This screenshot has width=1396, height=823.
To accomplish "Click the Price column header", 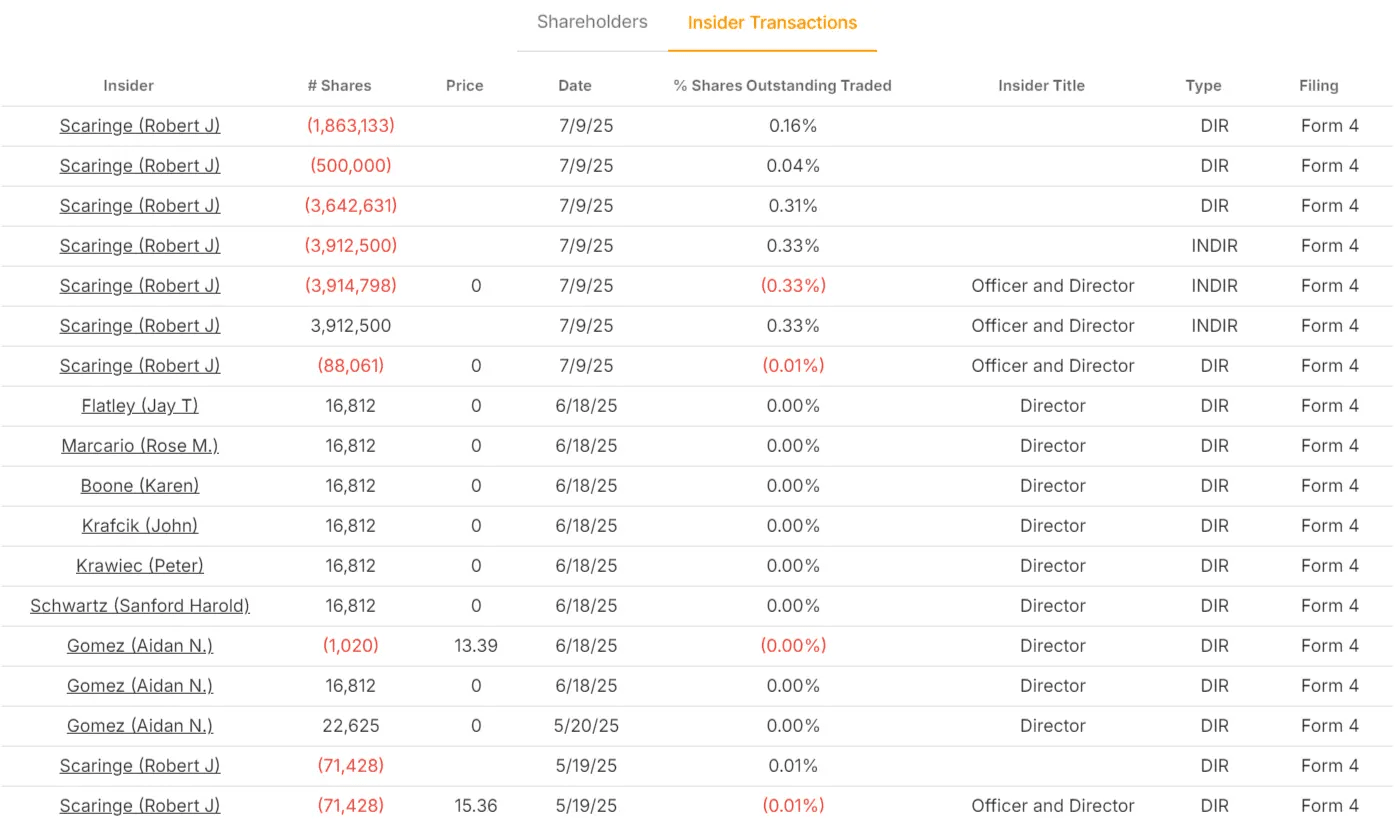I will 464,86.
